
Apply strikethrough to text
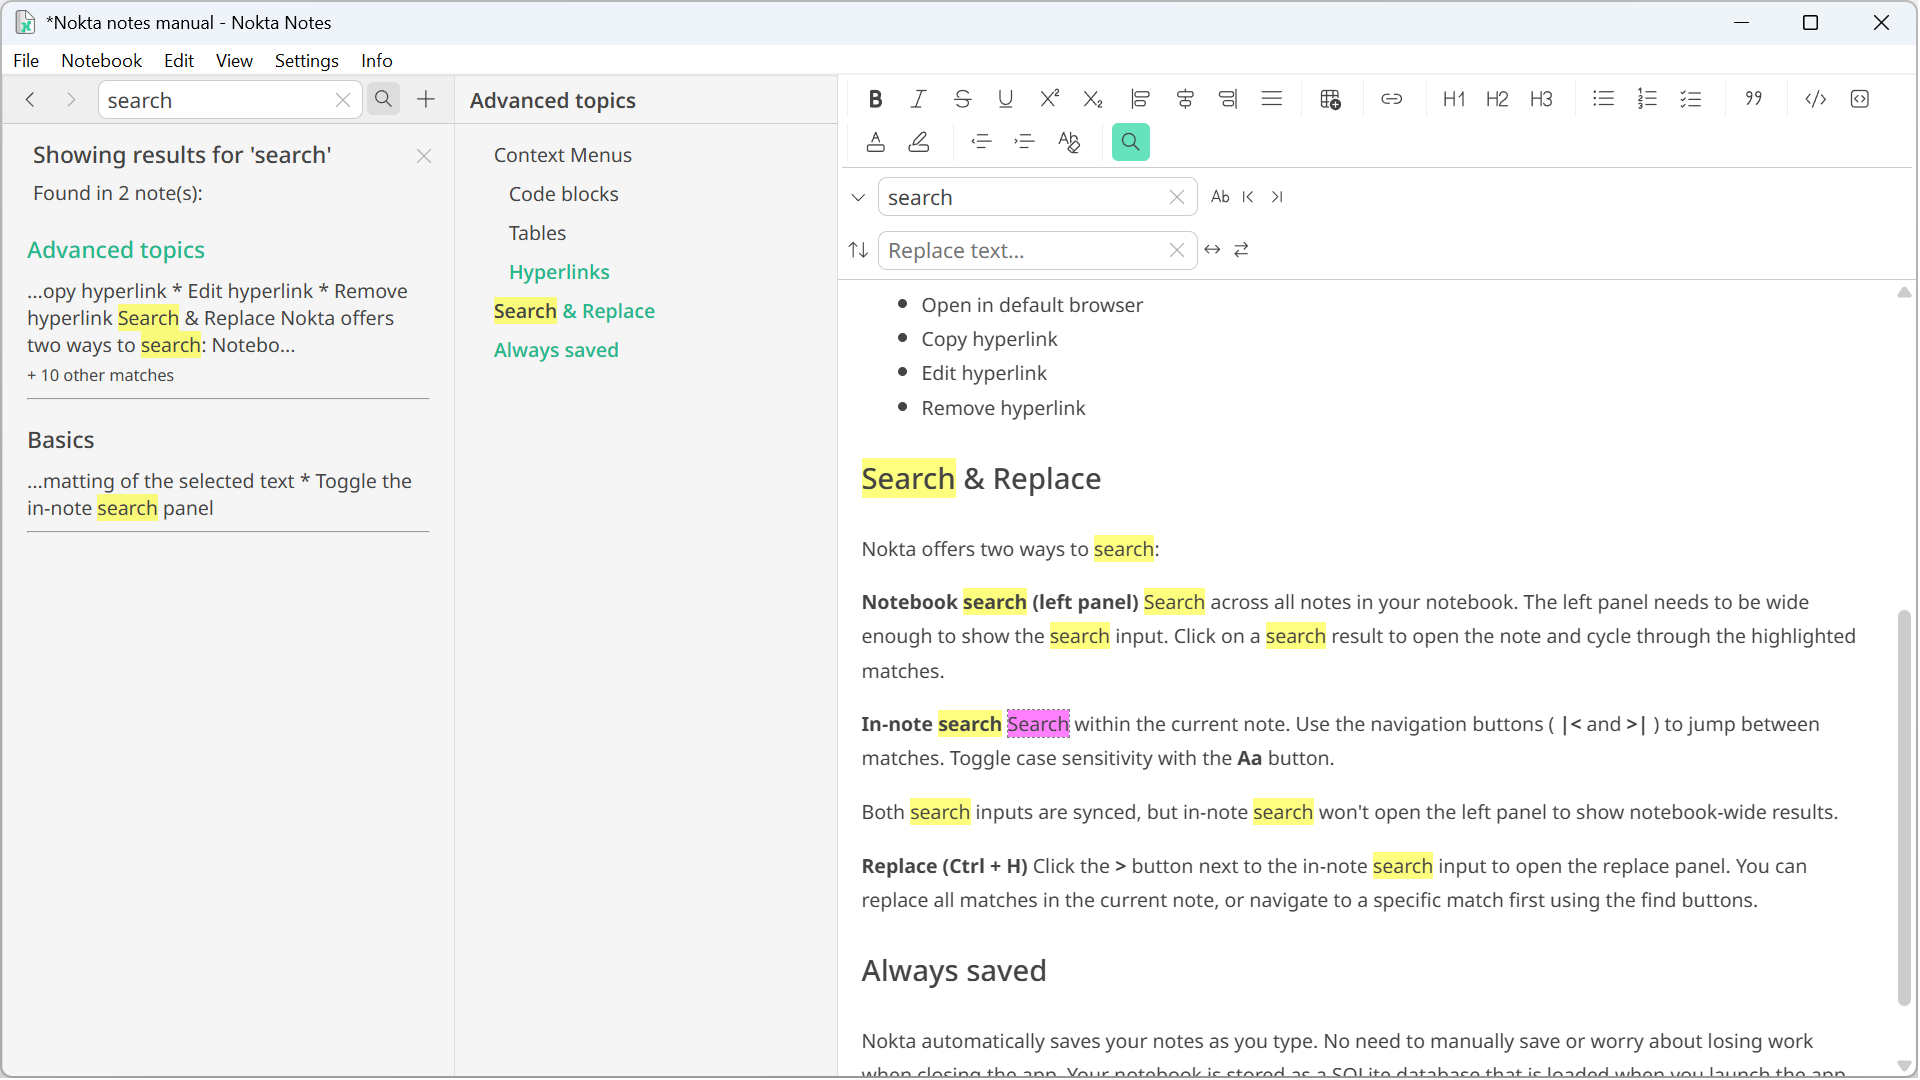pos(962,98)
